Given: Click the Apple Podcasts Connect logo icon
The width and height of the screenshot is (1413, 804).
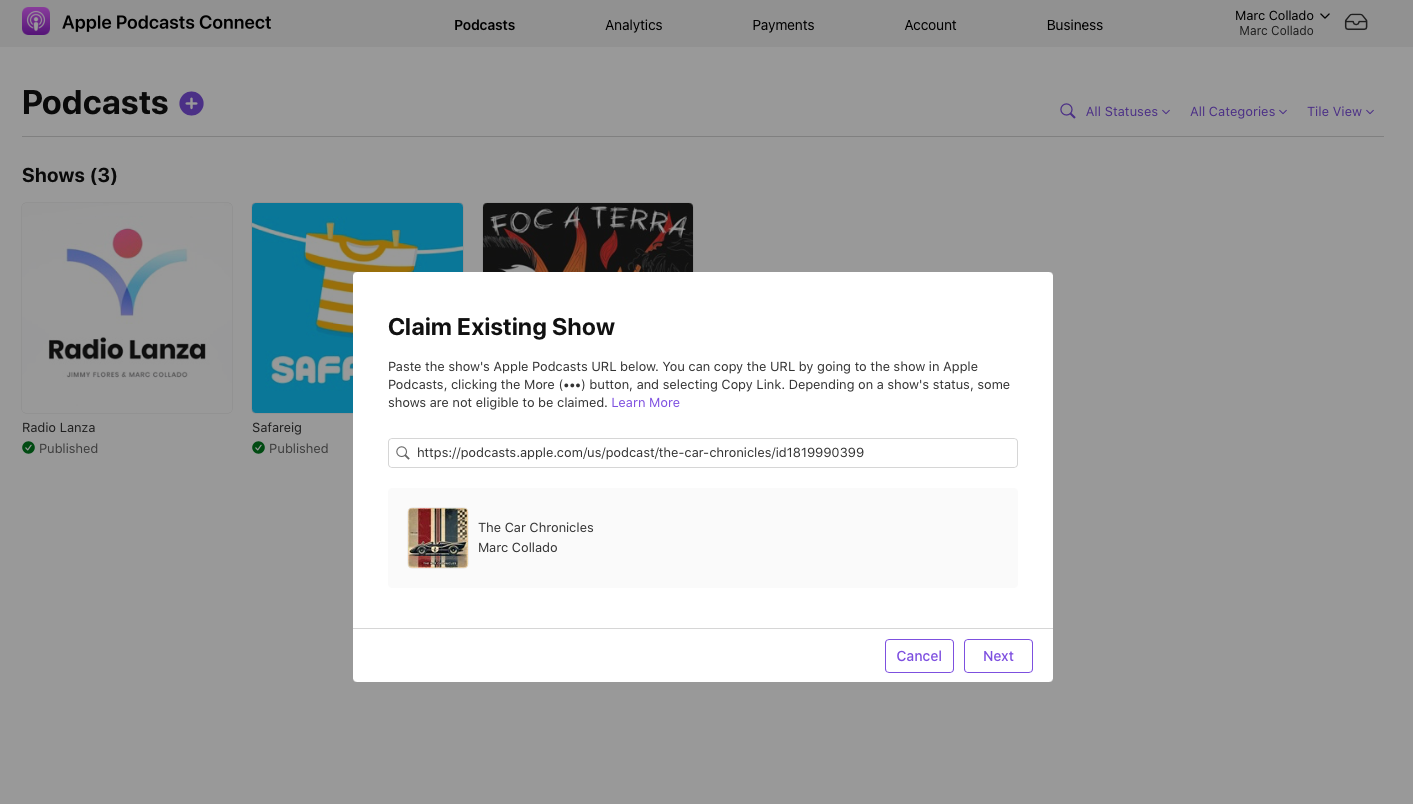Looking at the screenshot, I should 36,21.
